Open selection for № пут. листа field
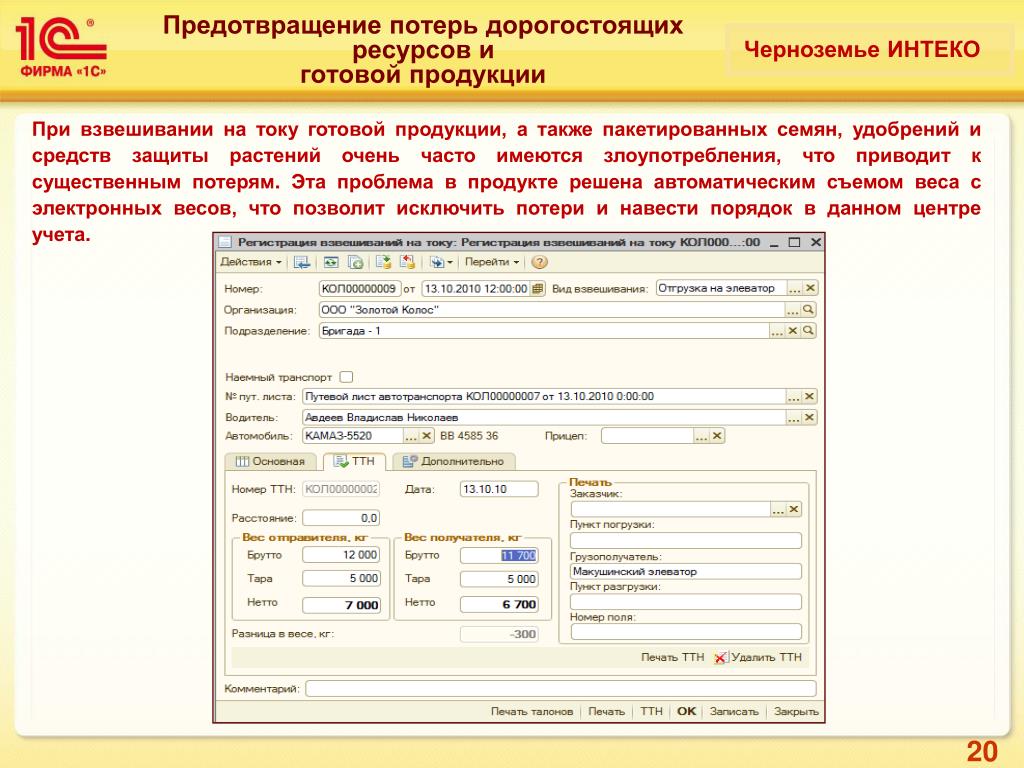Image resolution: width=1024 pixels, height=768 pixels. 793,396
